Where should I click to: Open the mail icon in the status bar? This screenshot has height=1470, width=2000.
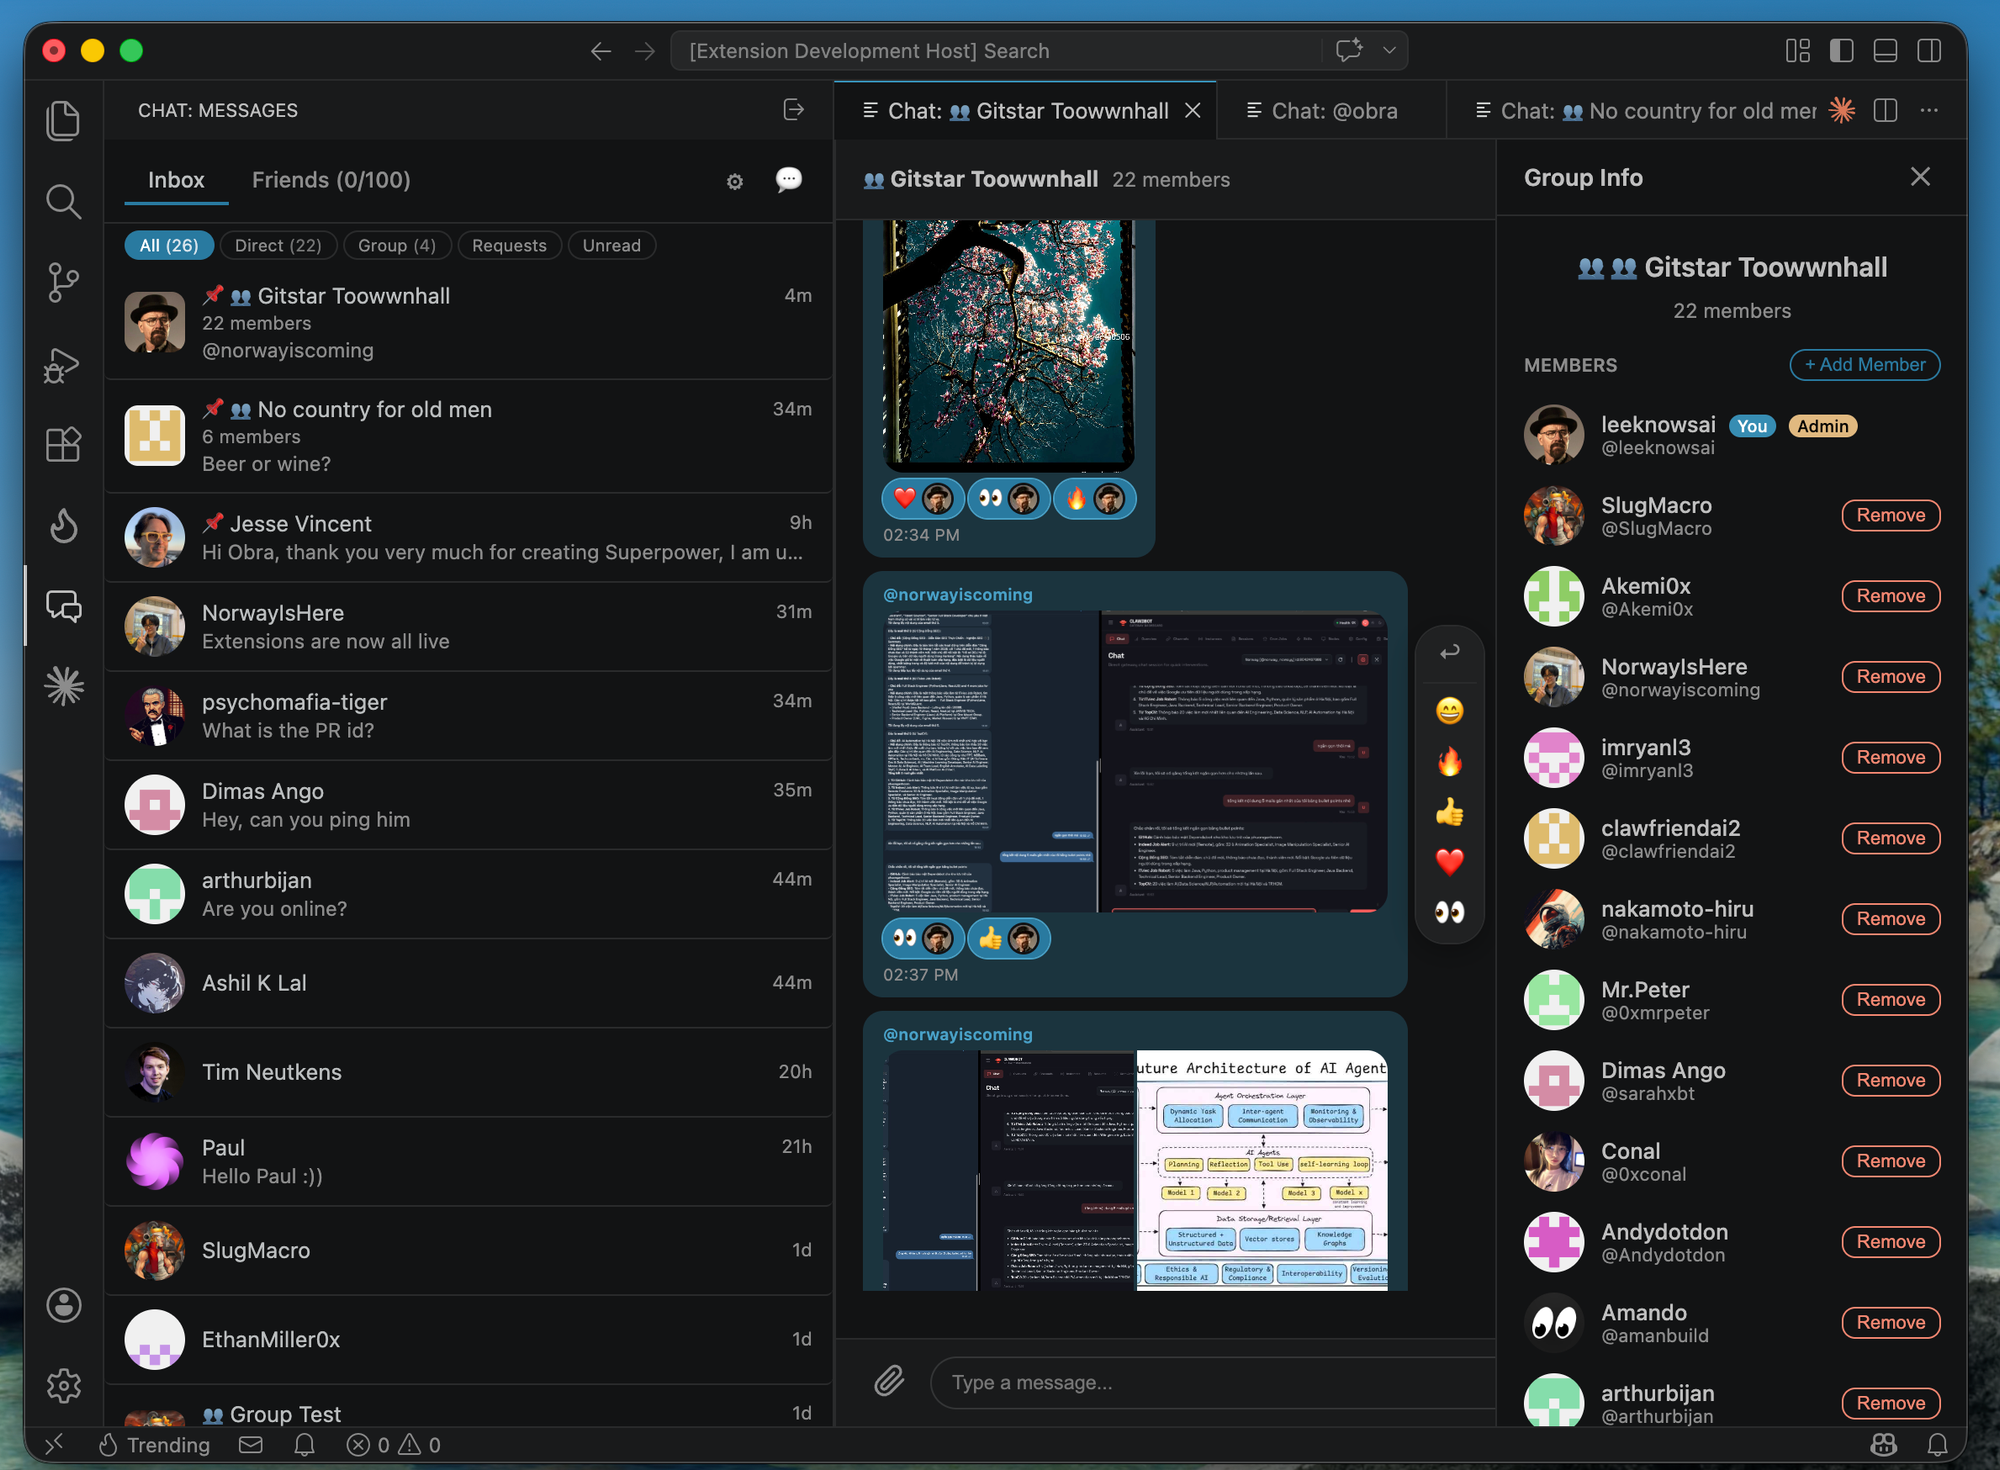[250, 1445]
